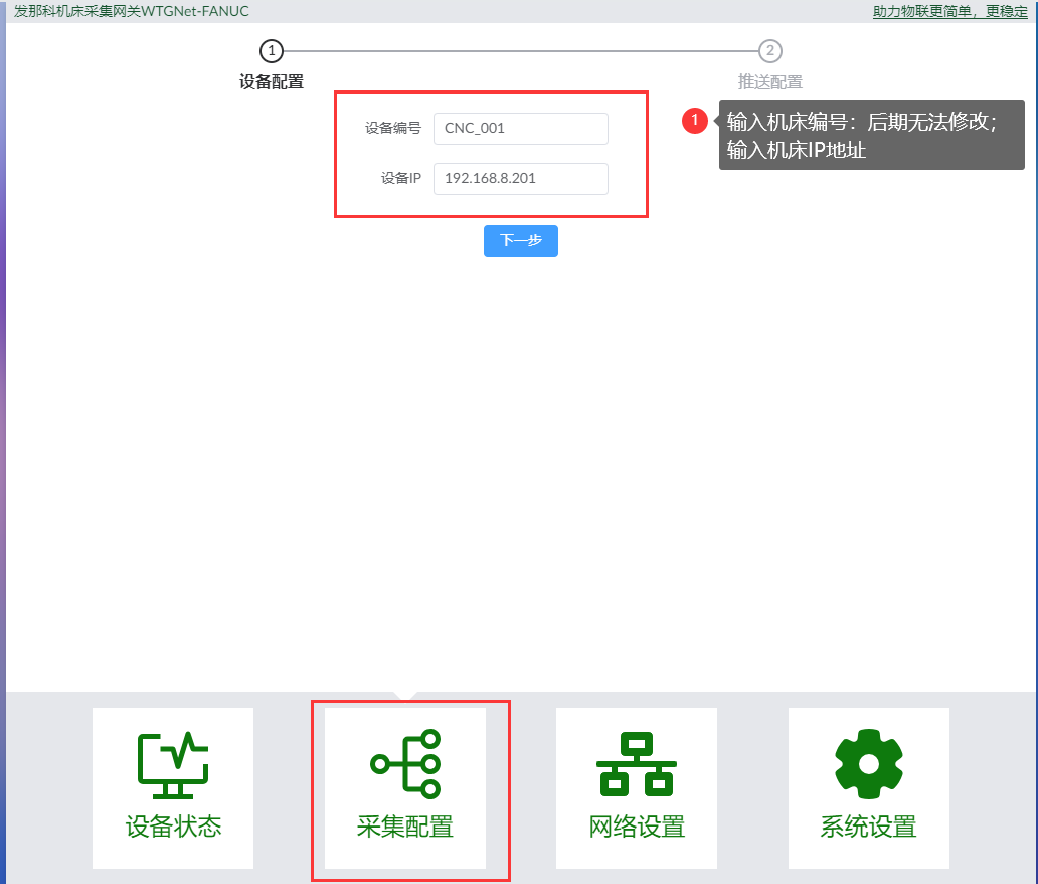Open the 设备状态 monitor icon

(x=173, y=765)
